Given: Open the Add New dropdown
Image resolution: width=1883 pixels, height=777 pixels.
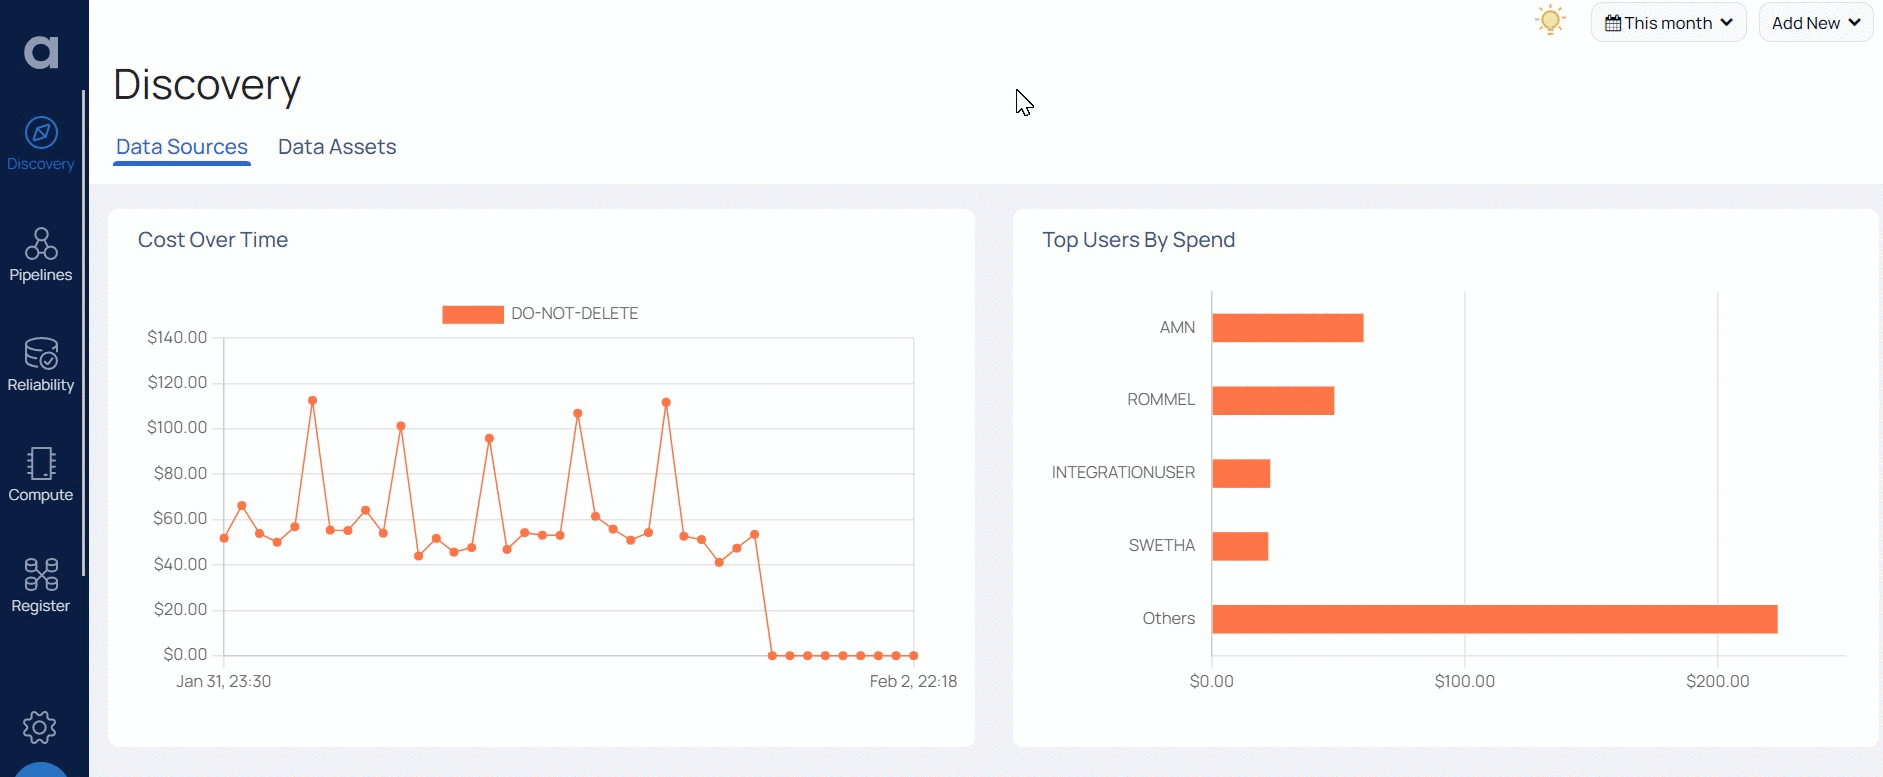Looking at the screenshot, I should [x=1816, y=23].
